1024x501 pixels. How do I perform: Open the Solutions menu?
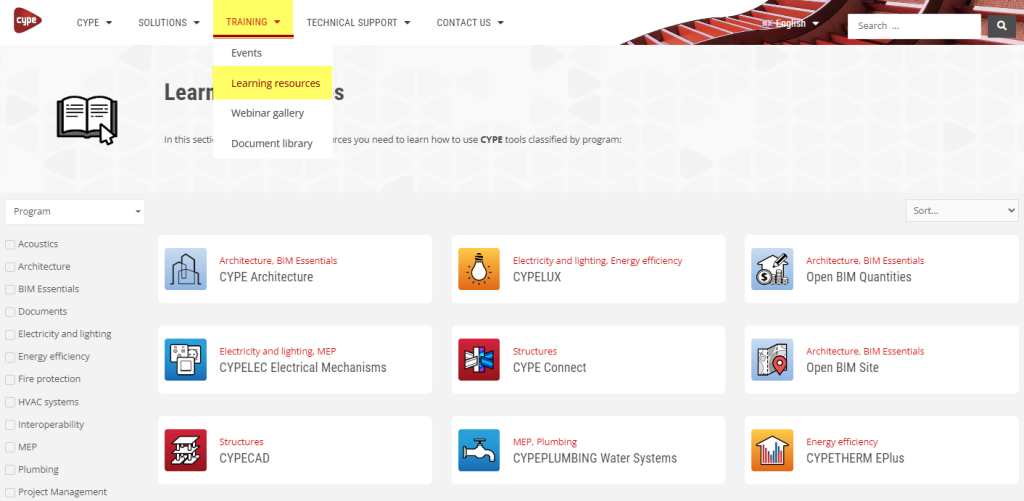tap(168, 22)
